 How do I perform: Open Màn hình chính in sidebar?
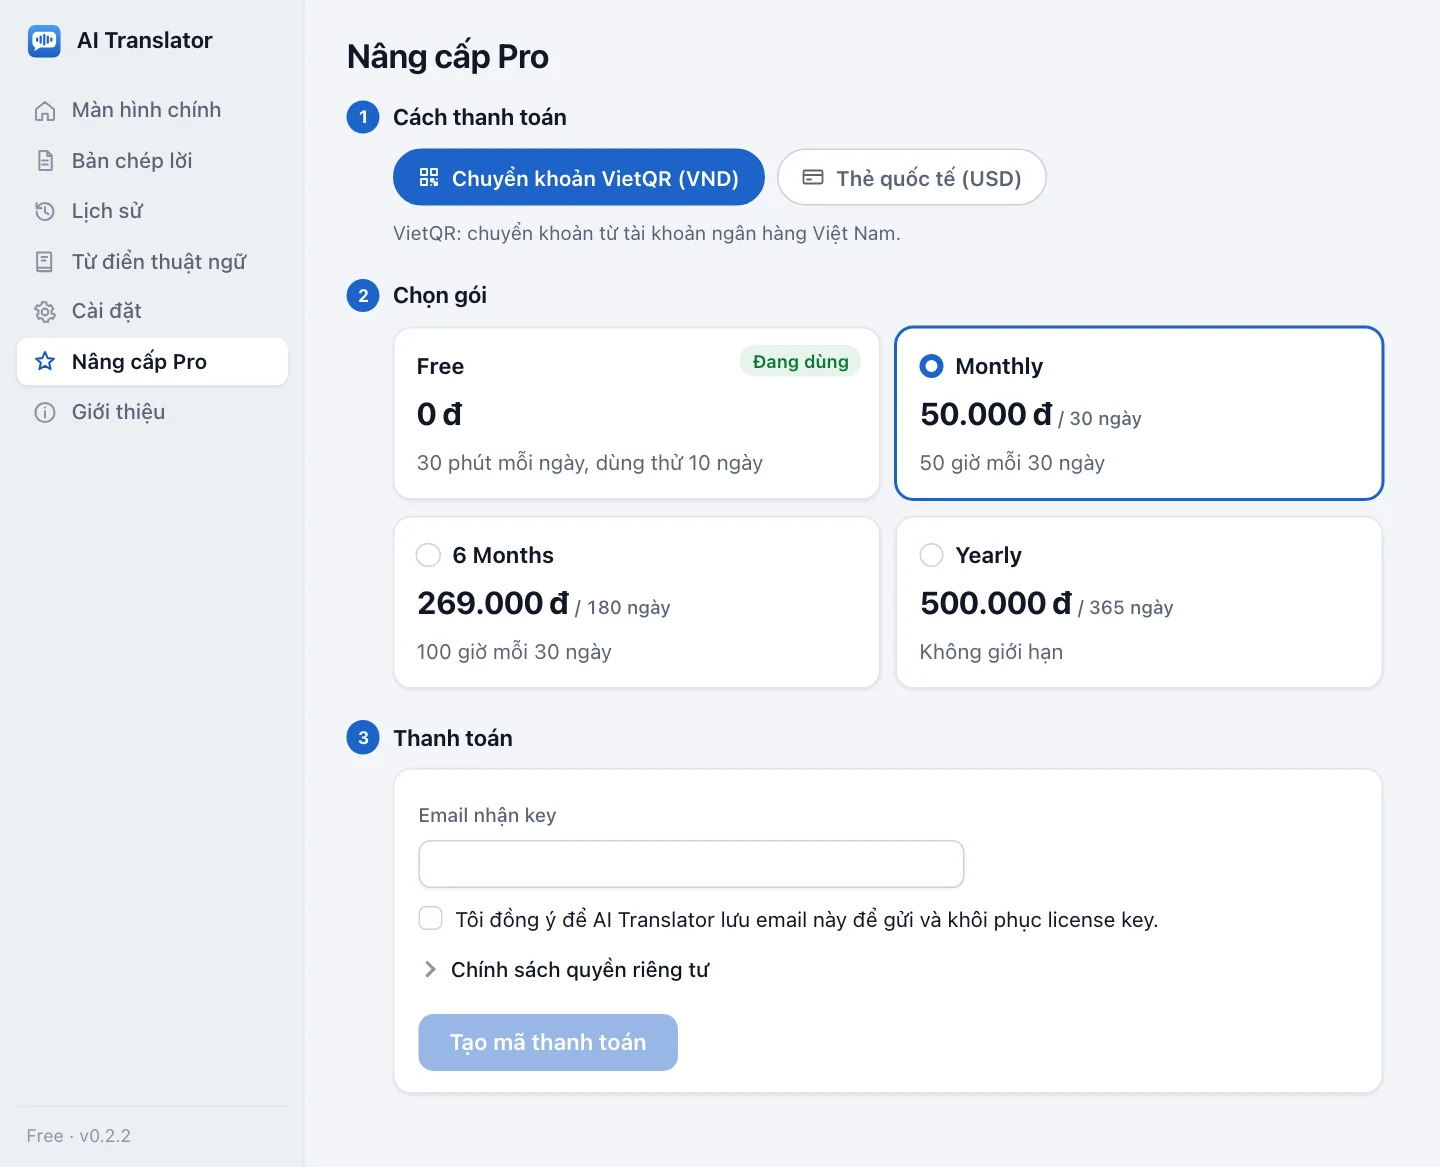(x=152, y=110)
